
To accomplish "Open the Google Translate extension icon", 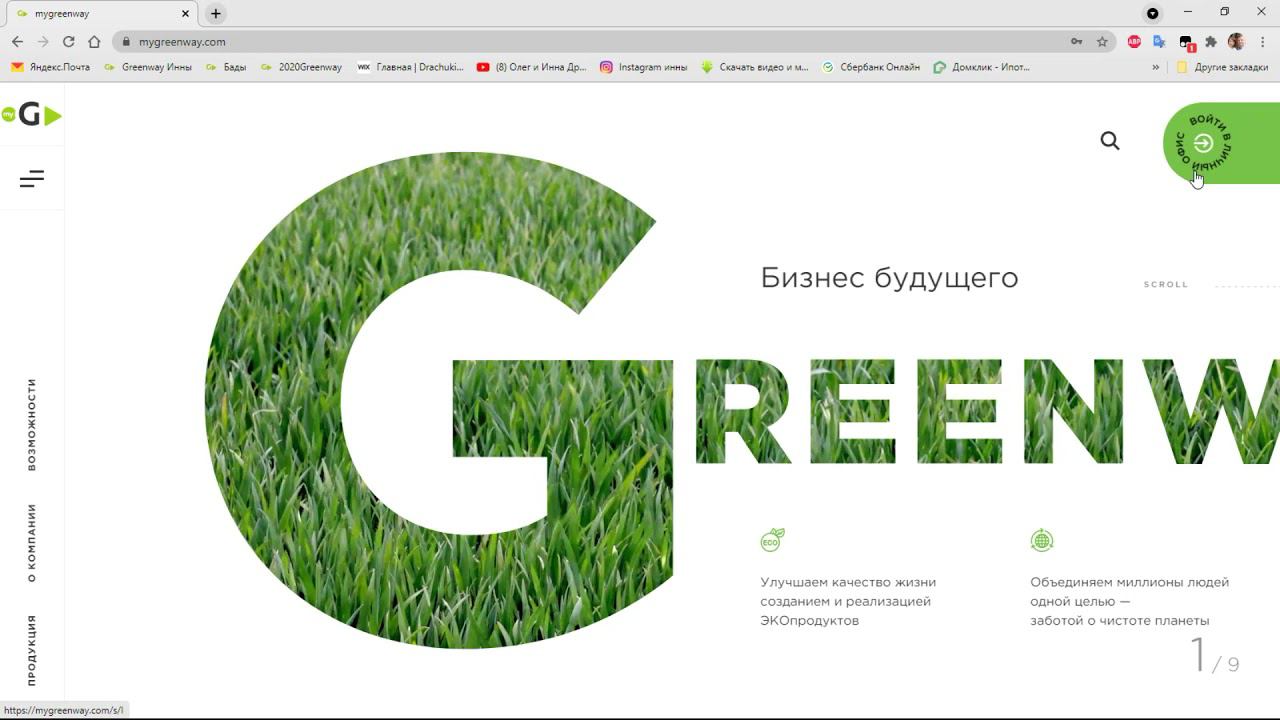I will [x=1159, y=42].
